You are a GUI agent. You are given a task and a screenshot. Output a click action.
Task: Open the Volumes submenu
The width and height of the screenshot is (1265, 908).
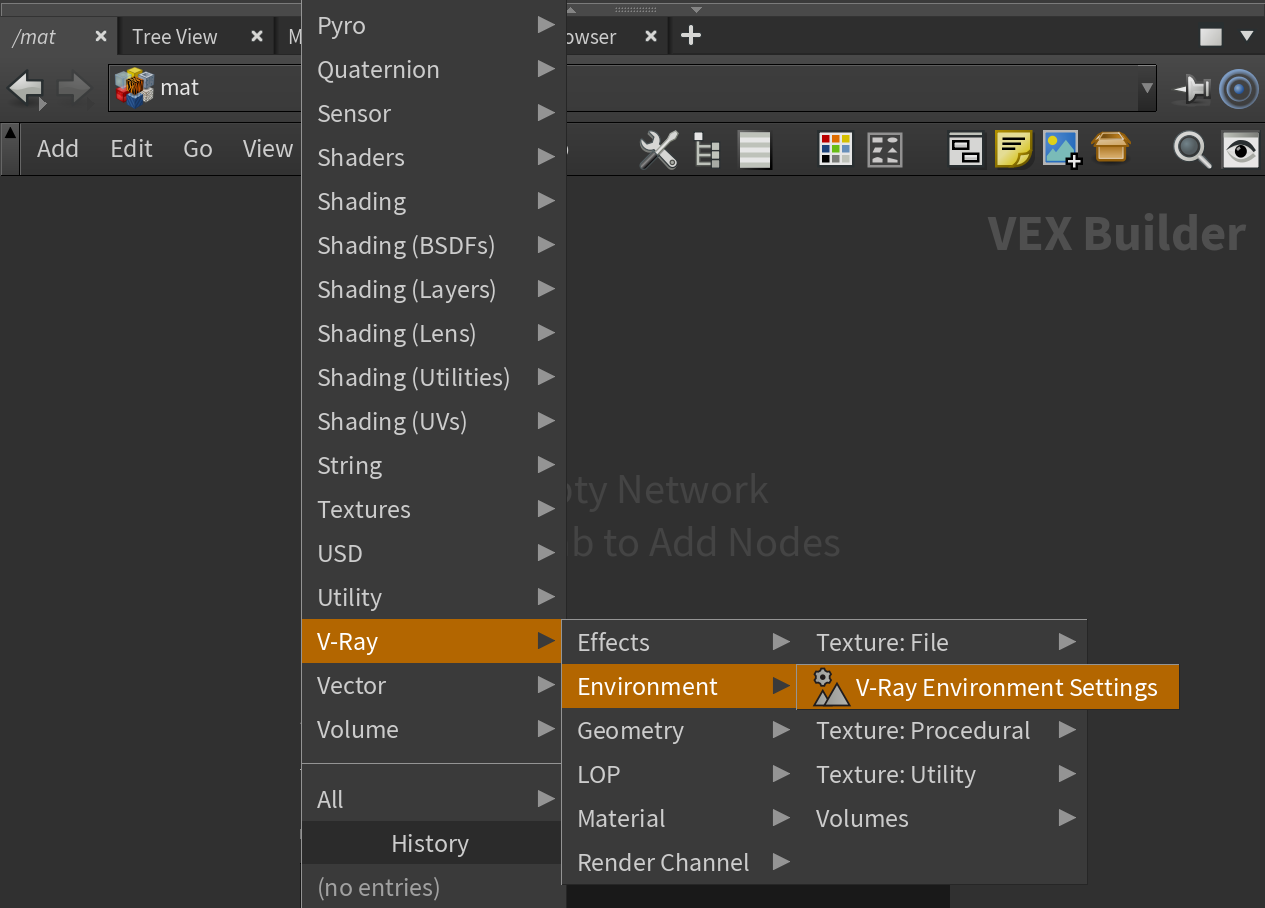[x=942, y=818]
